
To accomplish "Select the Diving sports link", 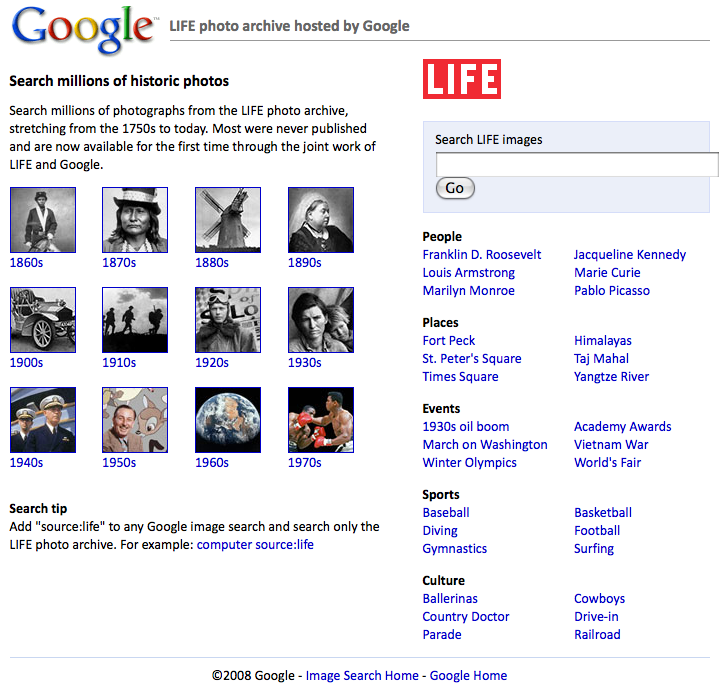I will (x=440, y=531).
